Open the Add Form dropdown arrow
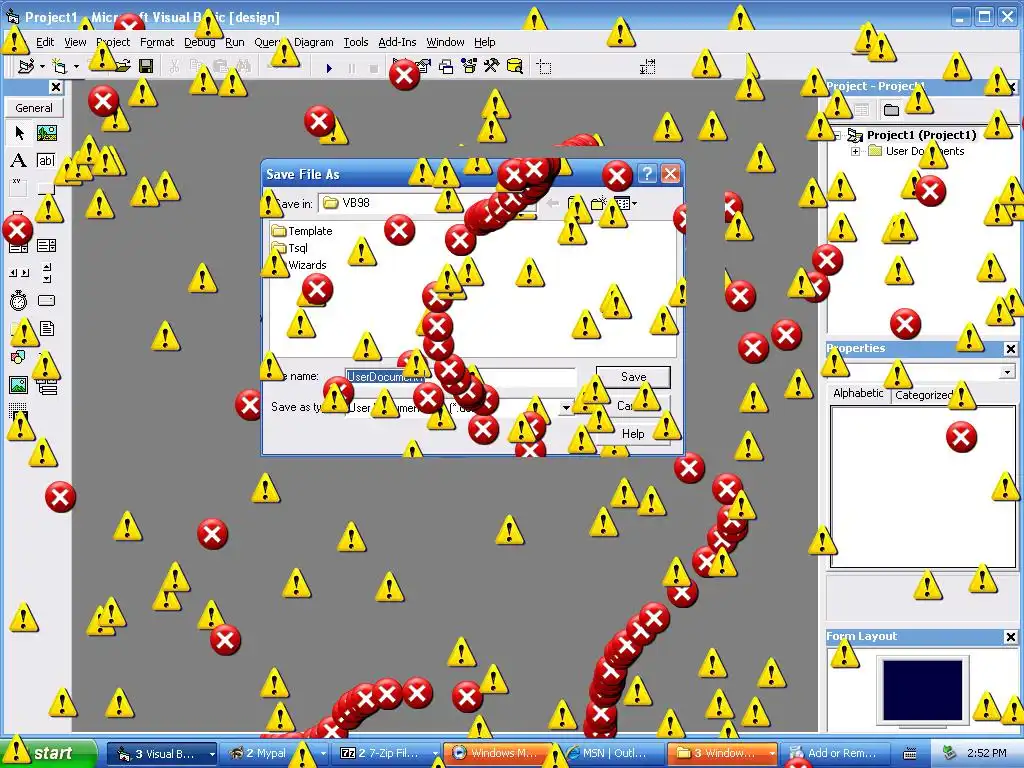Viewport: 1024px width, 768px height. click(76, 67)
